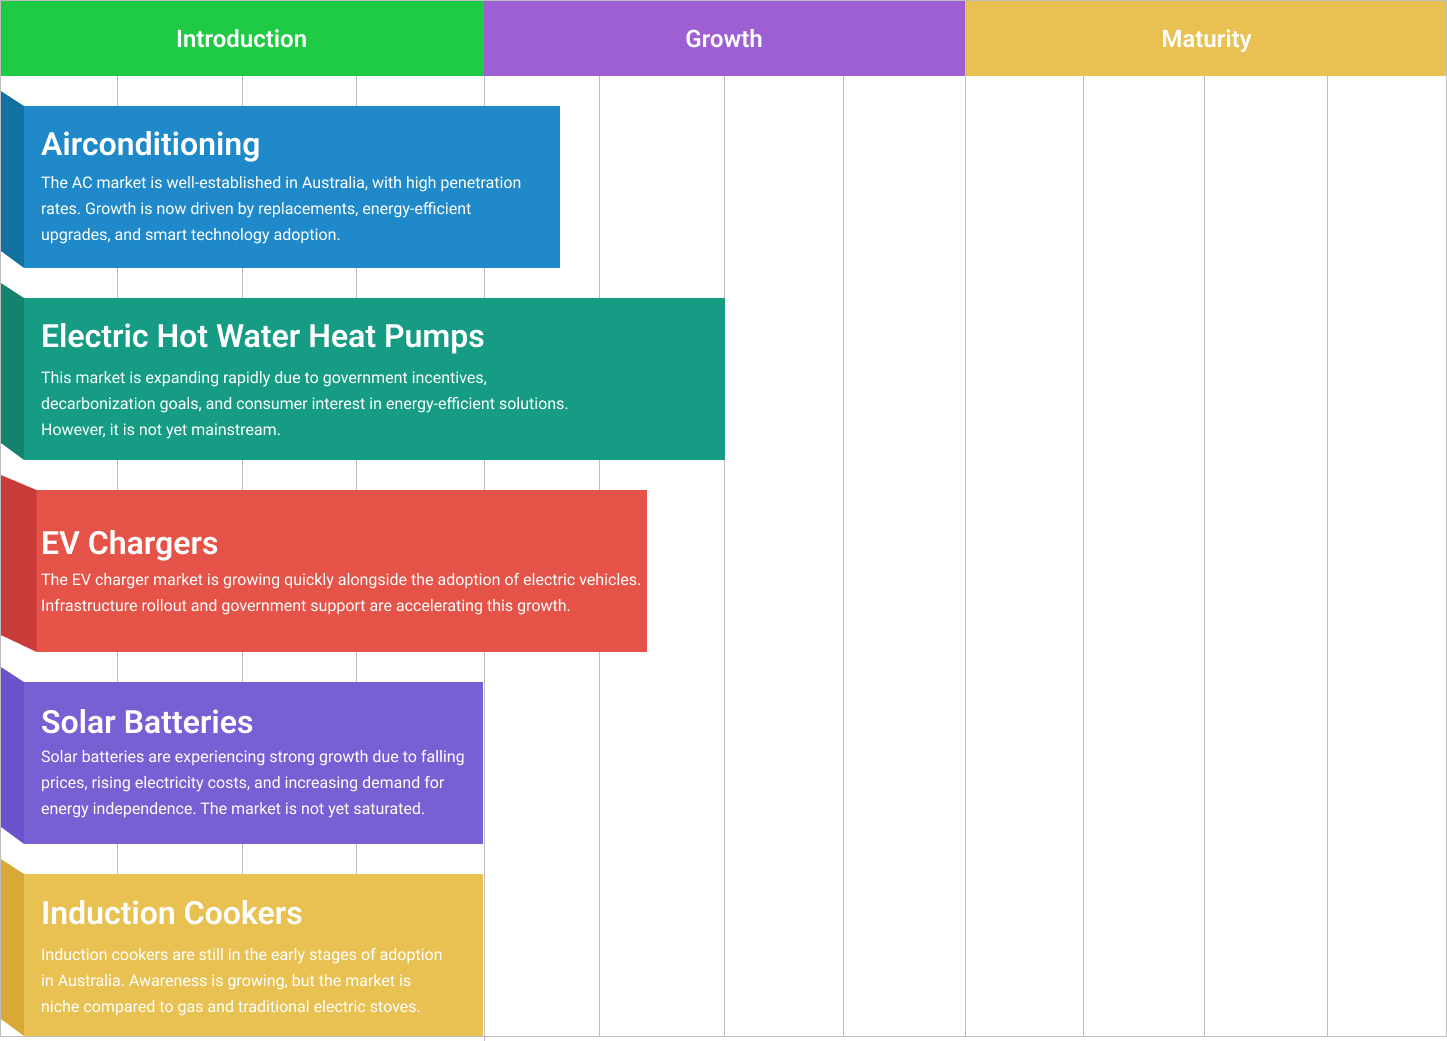Click the line starting "The EV charger market"
Screen dimensions: 1447x1041
340,580
